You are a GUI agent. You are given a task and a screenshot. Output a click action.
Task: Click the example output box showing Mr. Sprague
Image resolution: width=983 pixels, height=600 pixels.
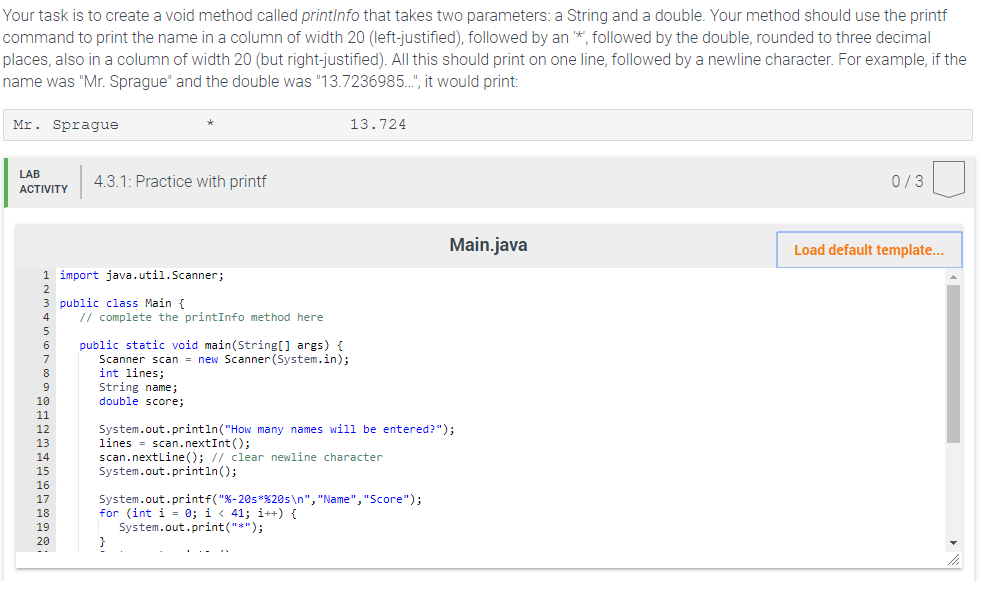pyautogui.click(x=490, y=124)
